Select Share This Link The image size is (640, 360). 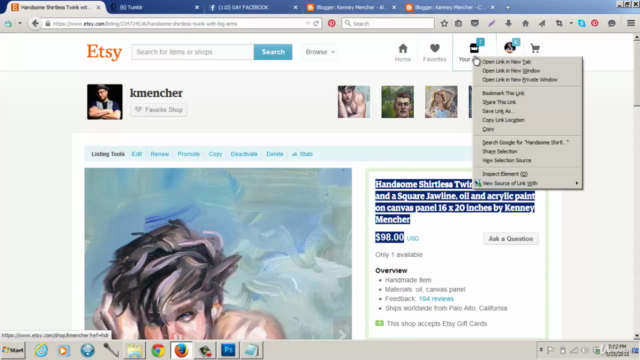click(527, 102)
